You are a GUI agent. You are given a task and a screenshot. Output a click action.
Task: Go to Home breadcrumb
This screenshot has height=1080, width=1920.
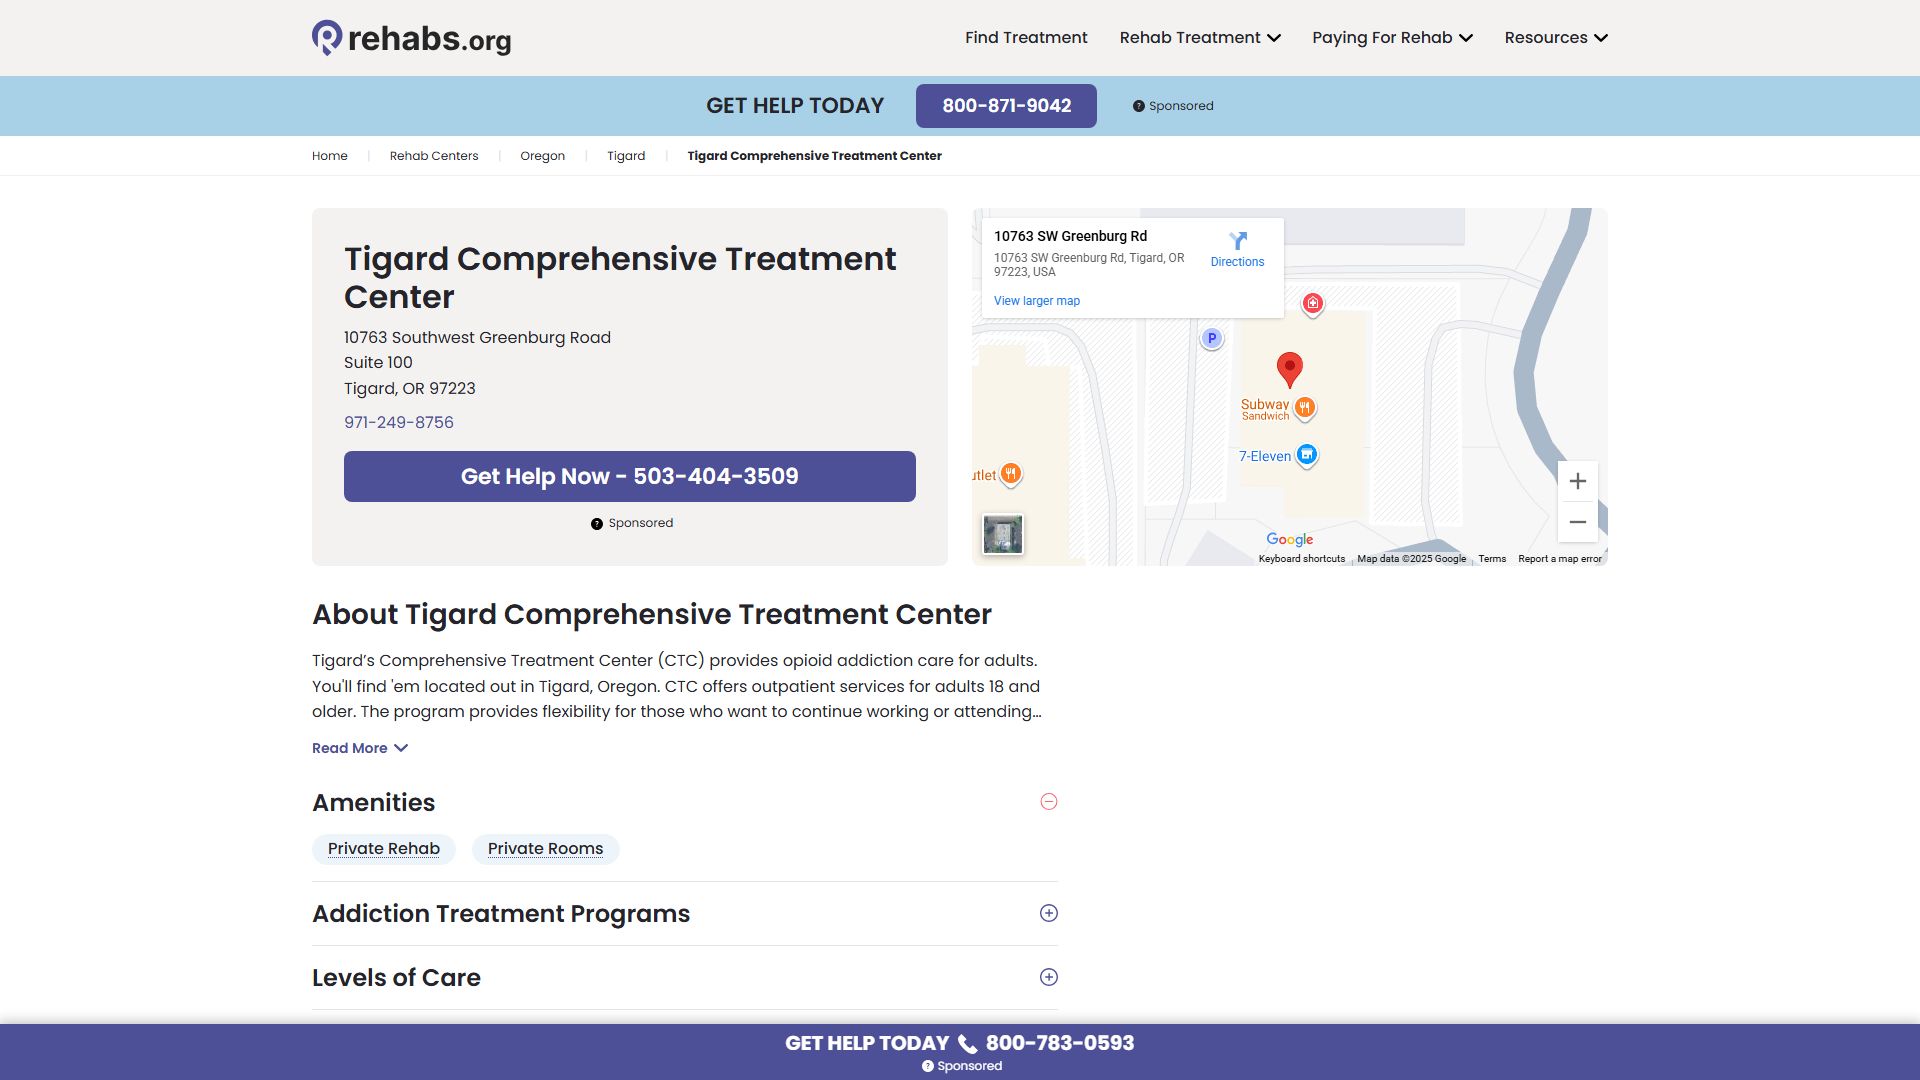pos(329,156)
